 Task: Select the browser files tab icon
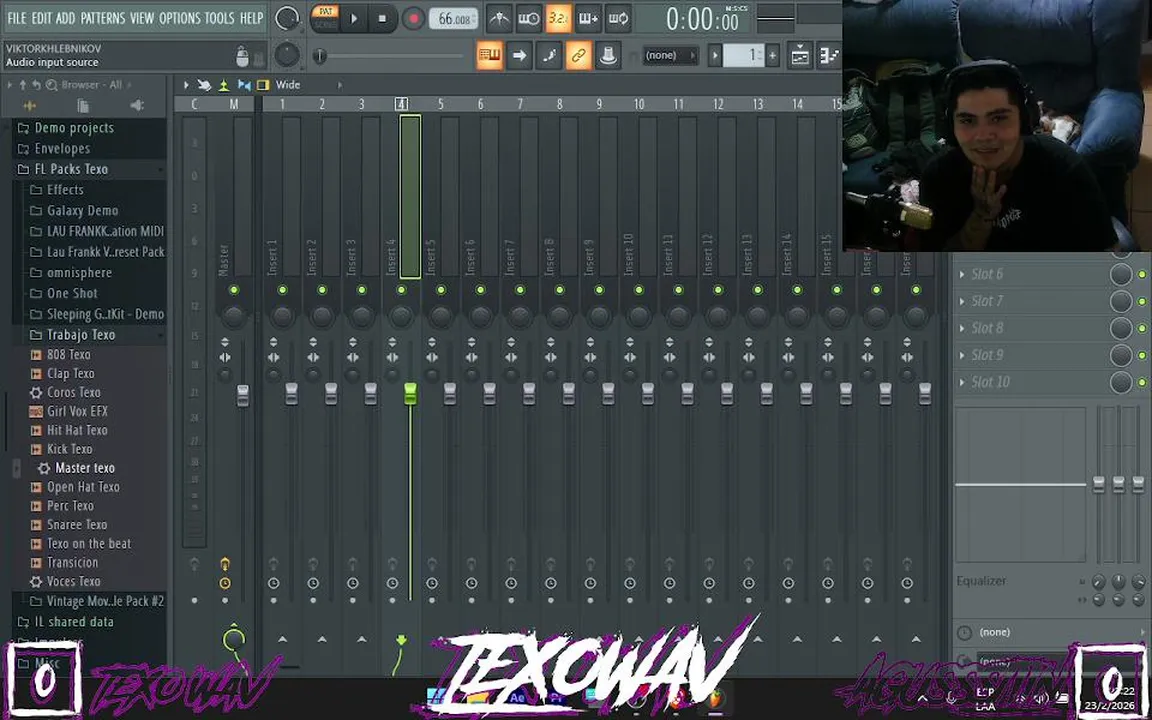point(83,106)
